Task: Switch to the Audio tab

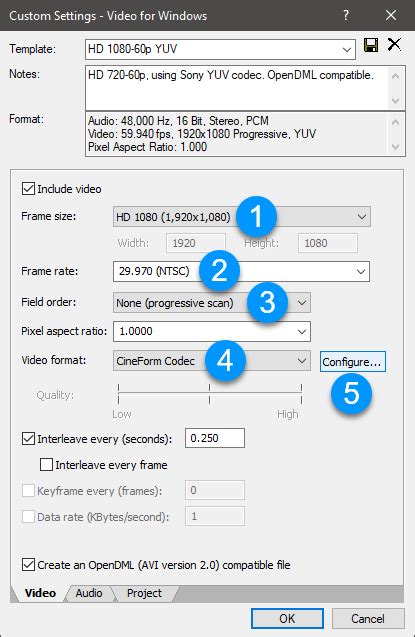Action: 89,593
